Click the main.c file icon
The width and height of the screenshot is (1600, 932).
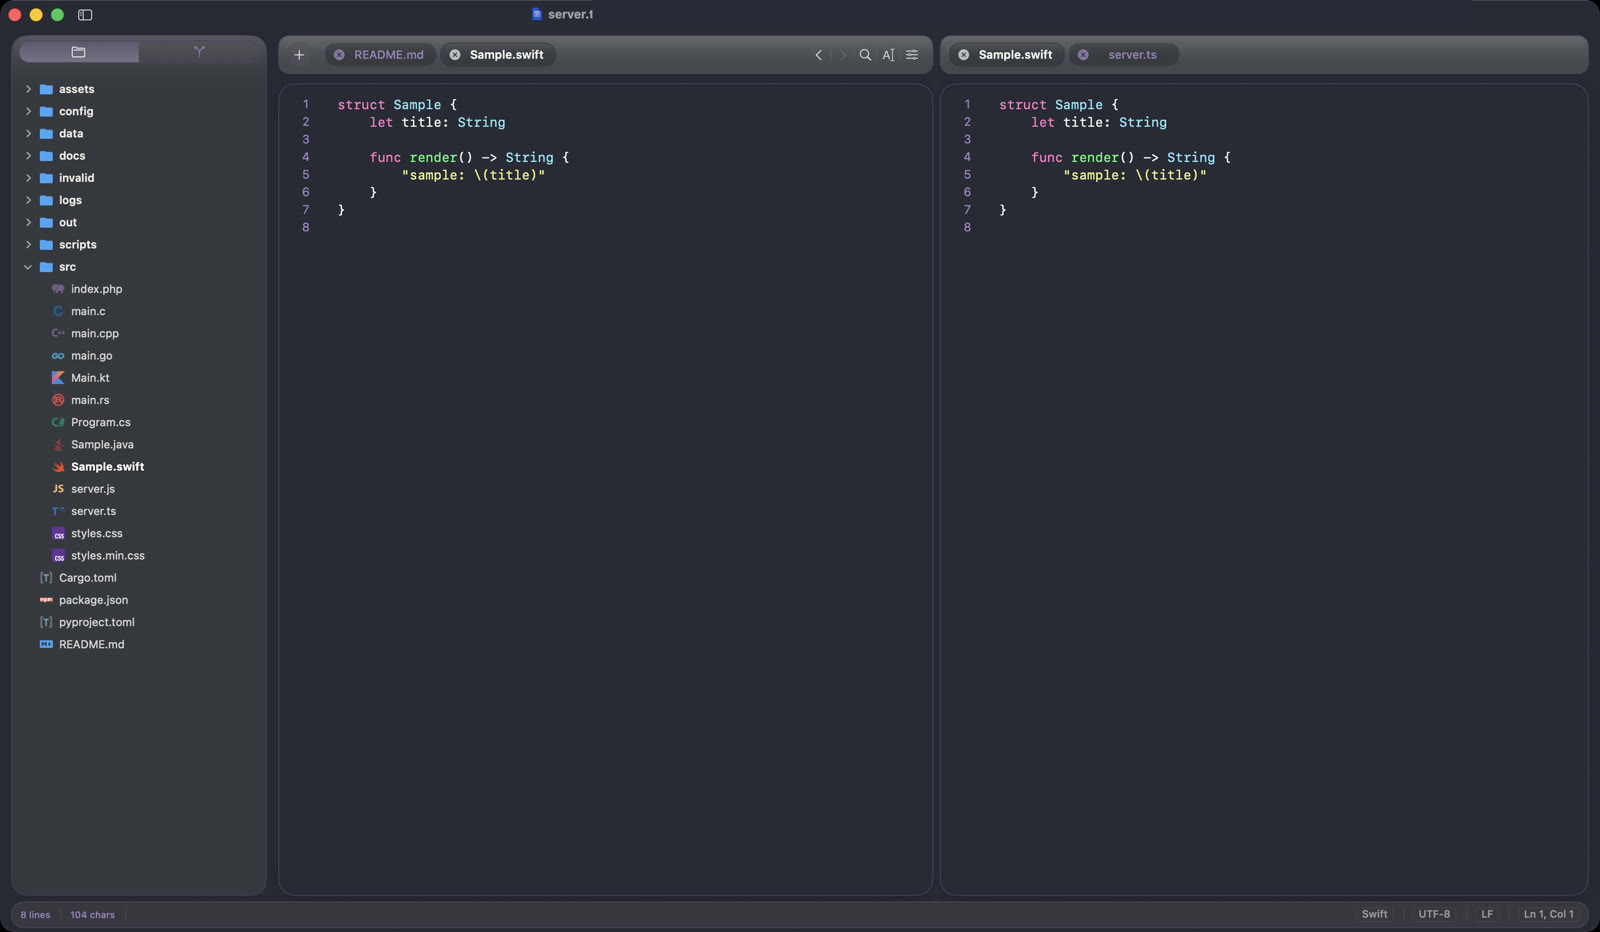point(58,311)
